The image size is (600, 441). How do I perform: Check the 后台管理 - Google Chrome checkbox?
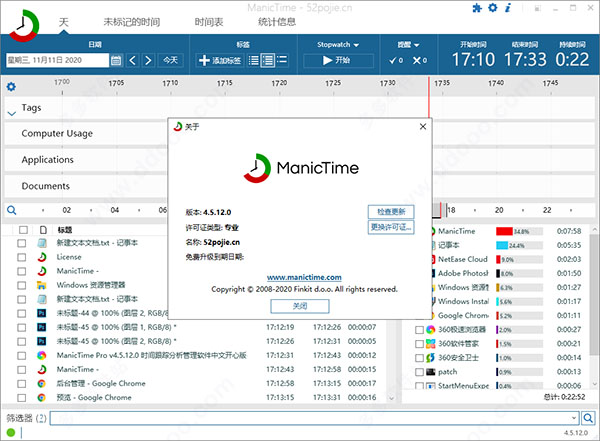click(x=22, y=384)
